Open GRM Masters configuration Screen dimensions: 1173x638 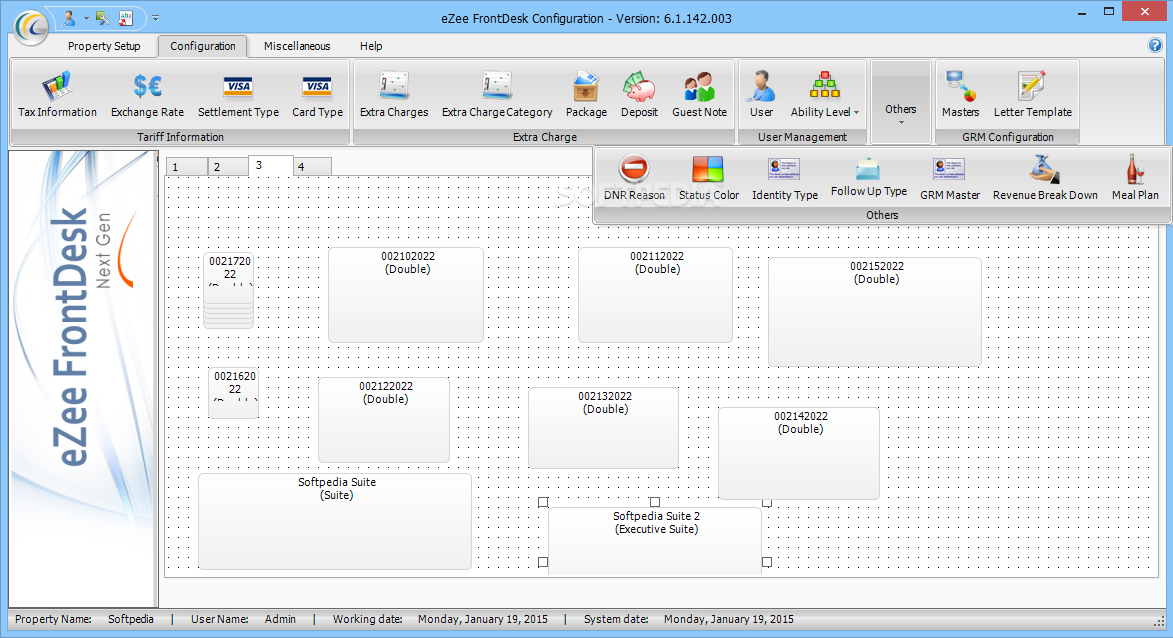[961, 95]
